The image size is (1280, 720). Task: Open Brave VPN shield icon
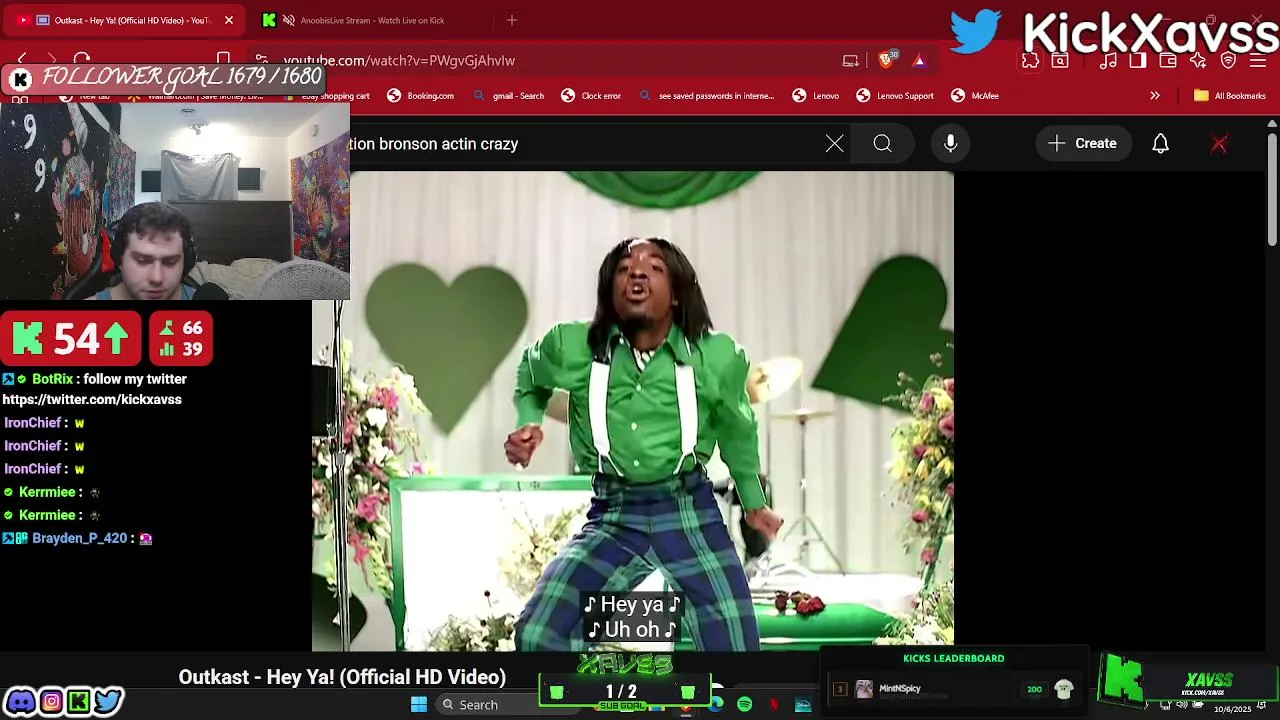click(x=1229, y=61)
